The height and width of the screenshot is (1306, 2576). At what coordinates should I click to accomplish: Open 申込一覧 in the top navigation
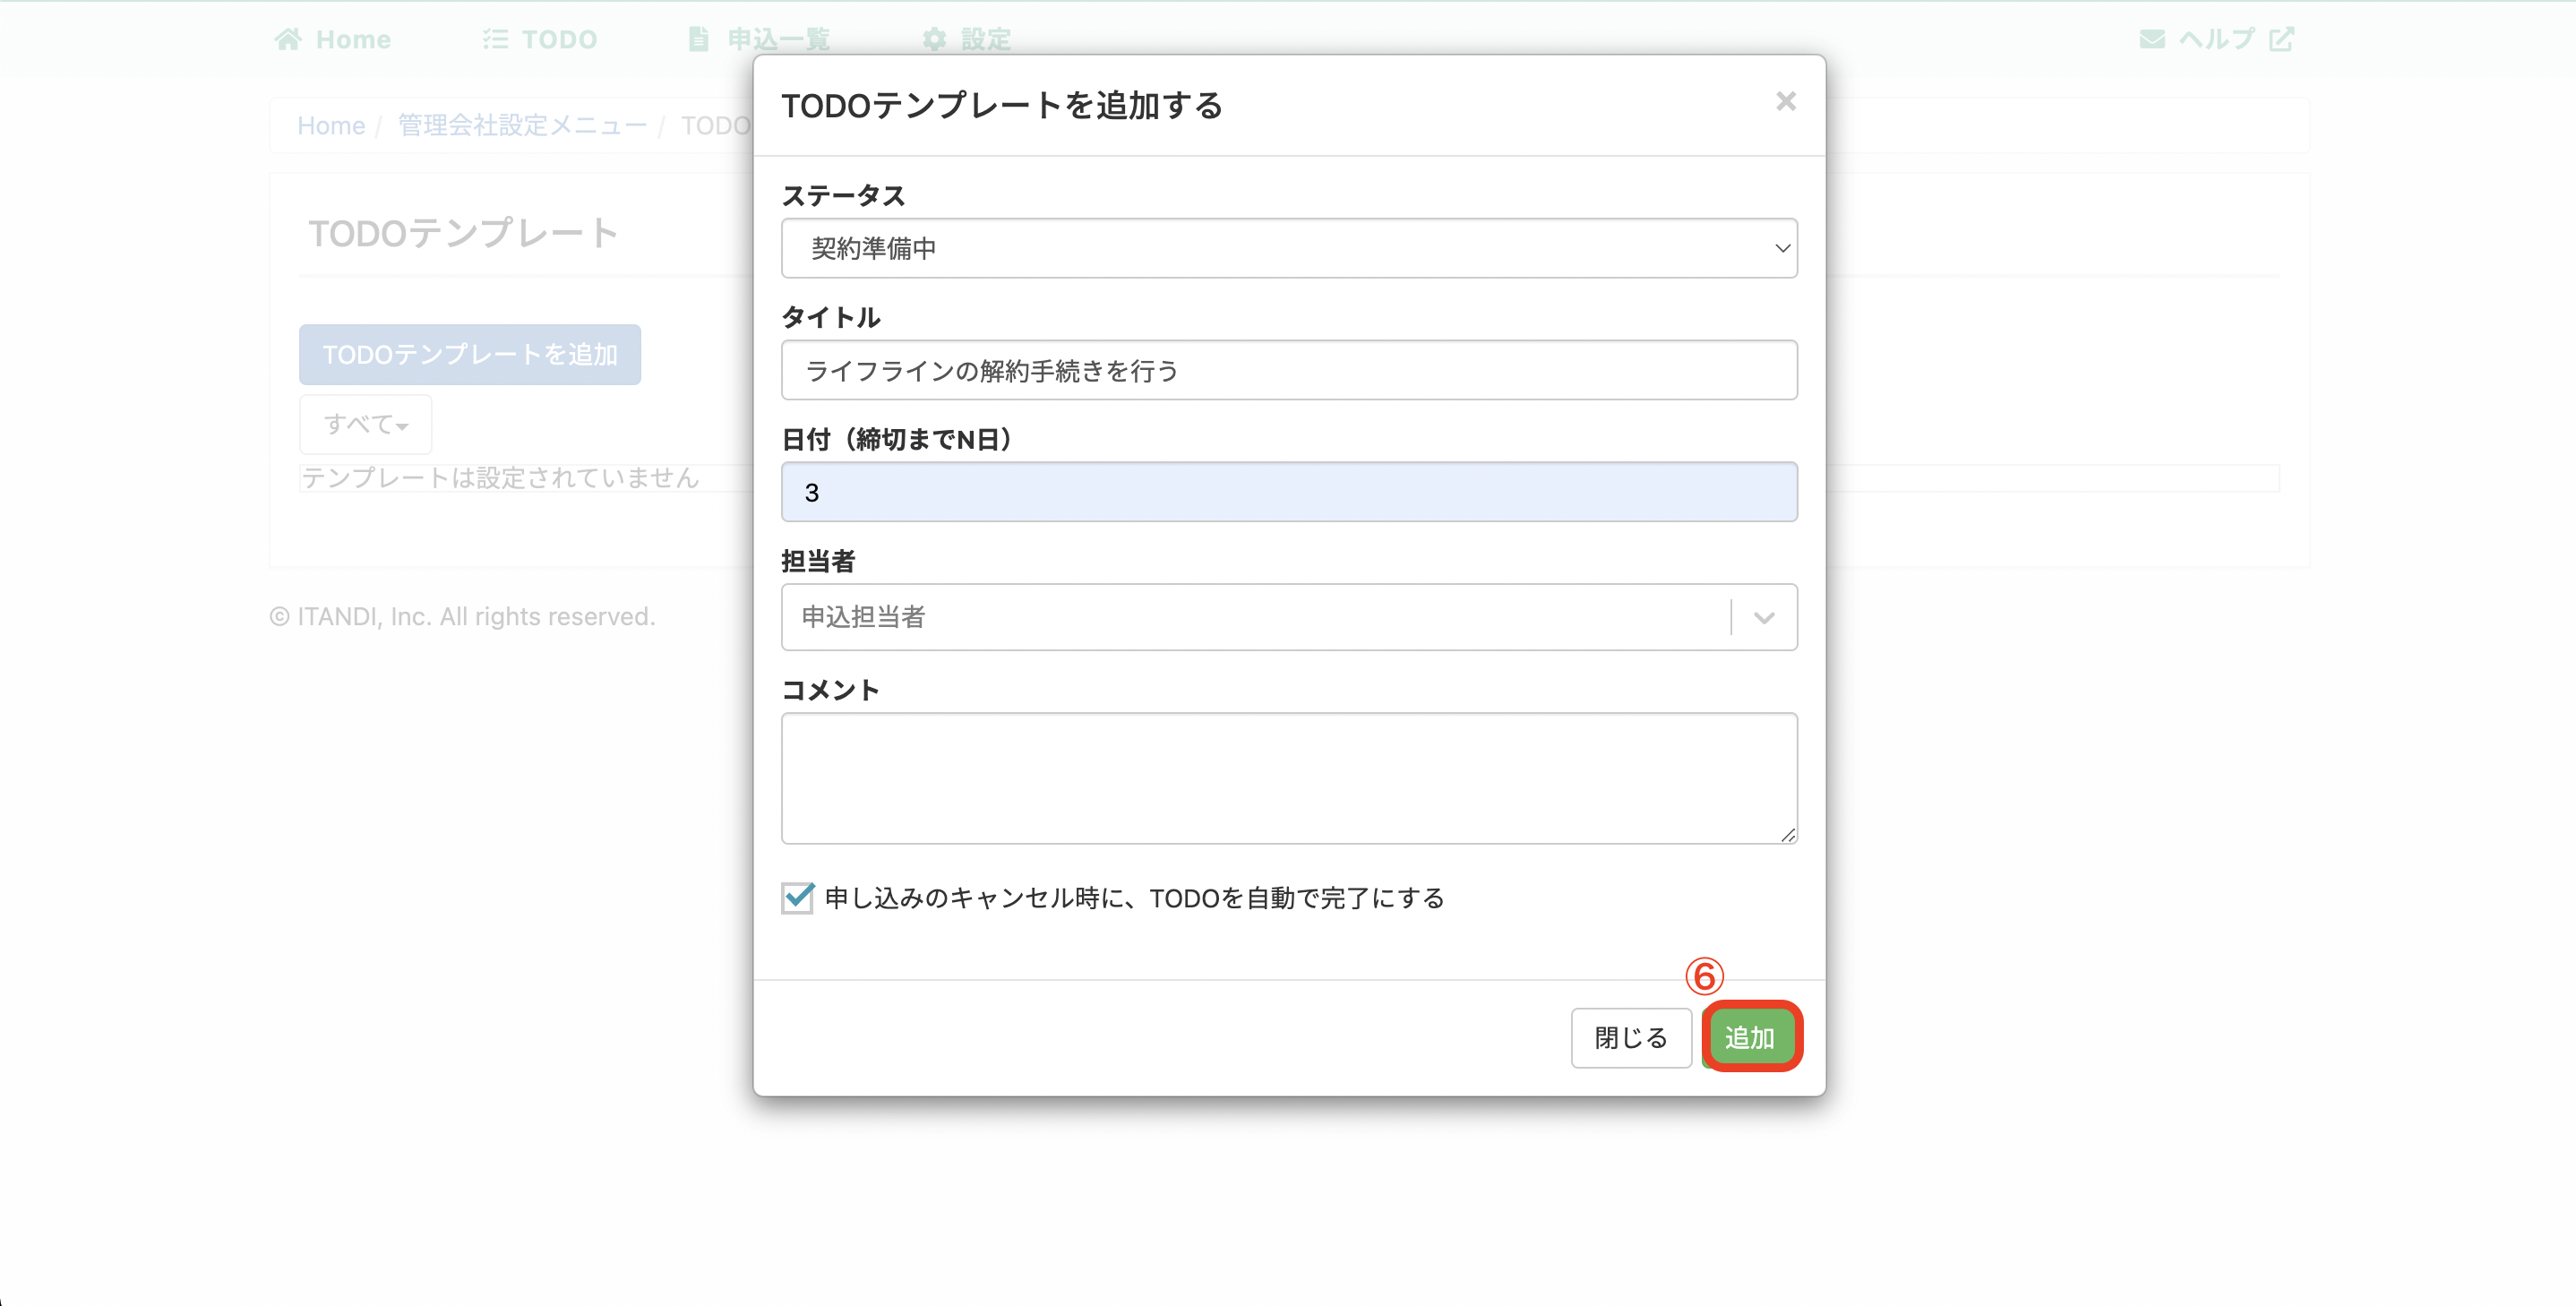(760, 39)
